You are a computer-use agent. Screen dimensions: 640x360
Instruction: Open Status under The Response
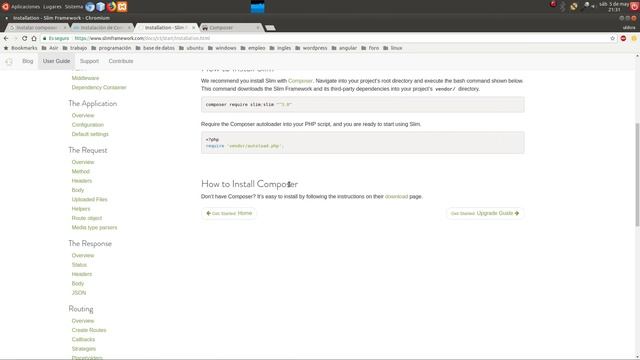coord(79,265)
